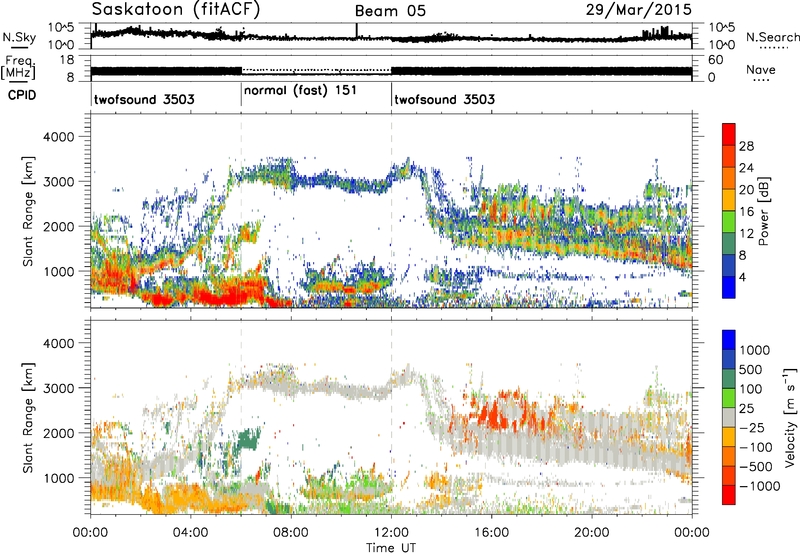Screen dimensions: 800x554
Task: Click the "twofsound 3503" label beginning at 12:00
Action: [x=444, y=99]
